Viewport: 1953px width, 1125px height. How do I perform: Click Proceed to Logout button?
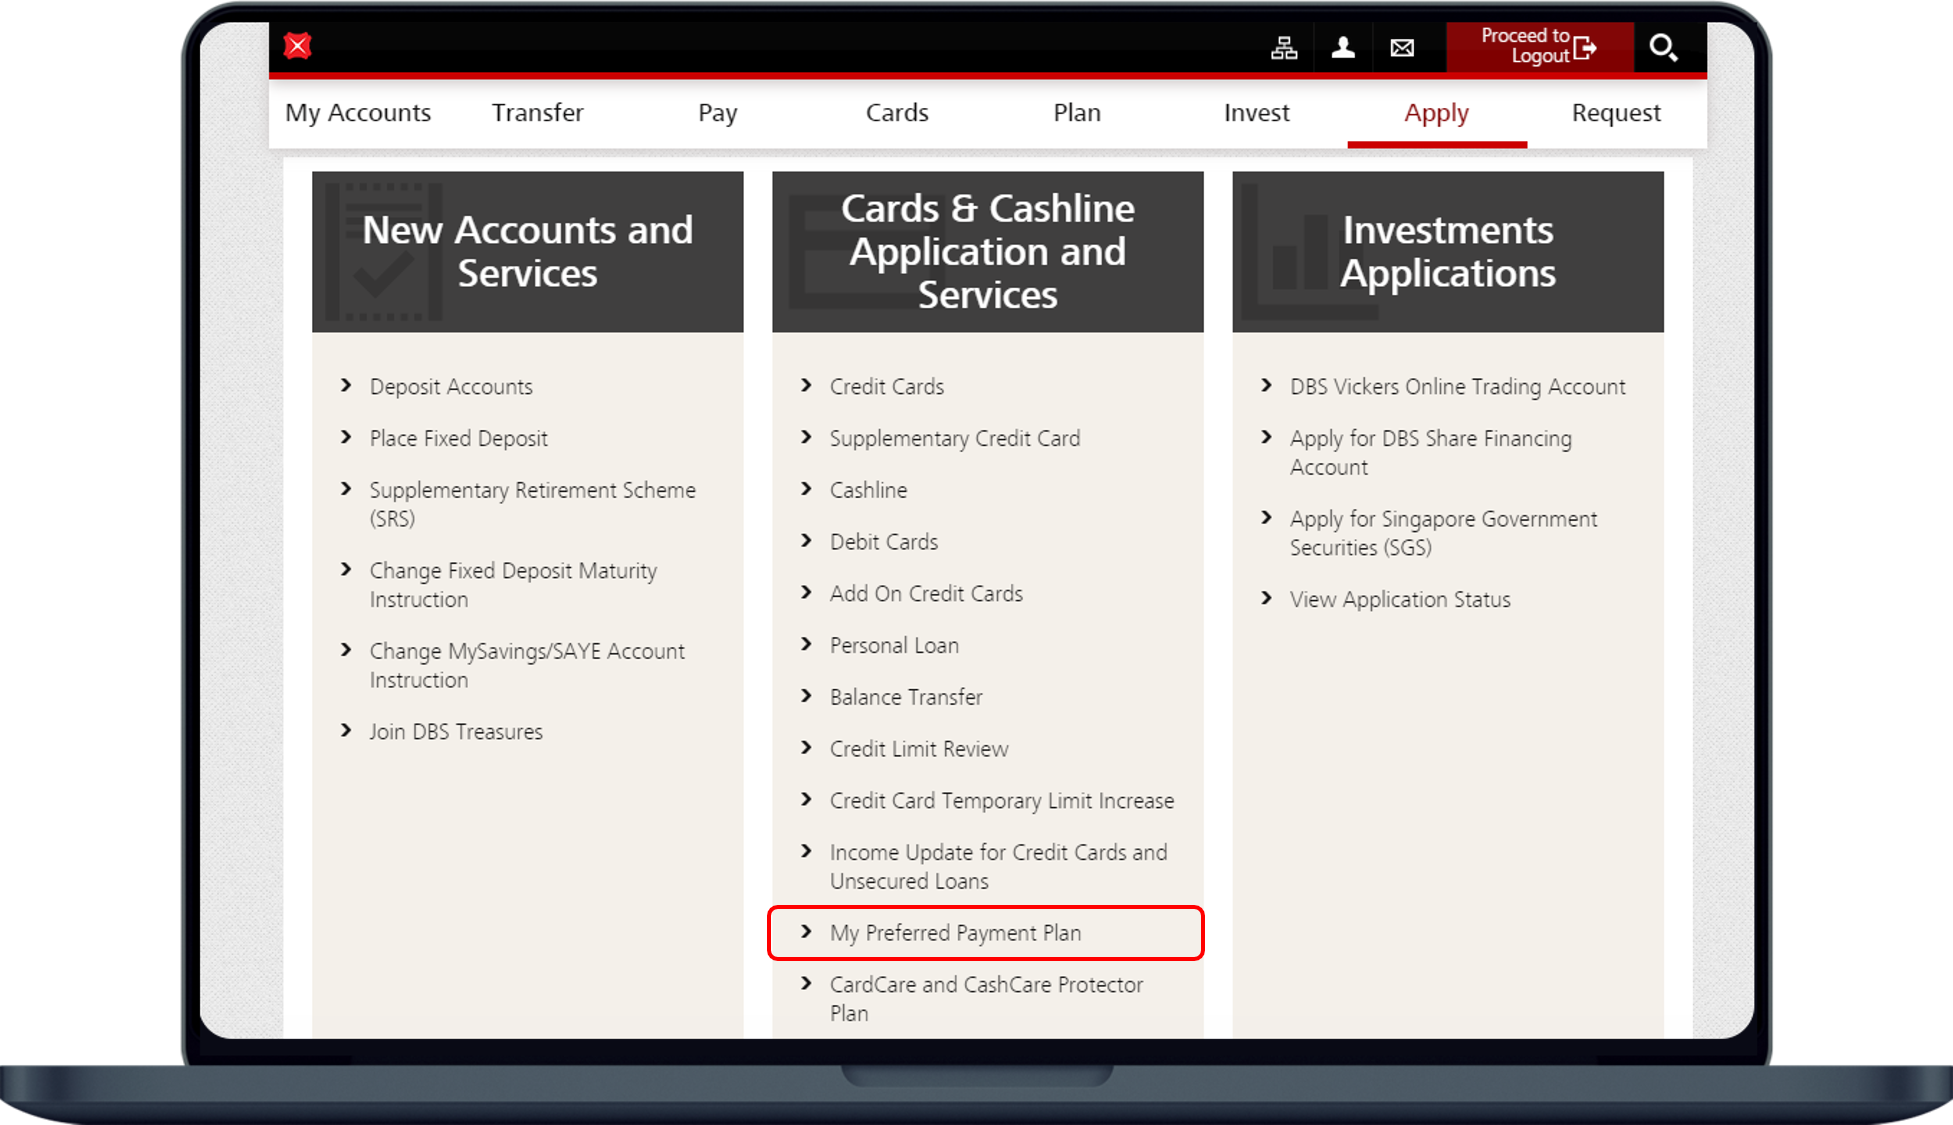click(x=1540, y=47)
